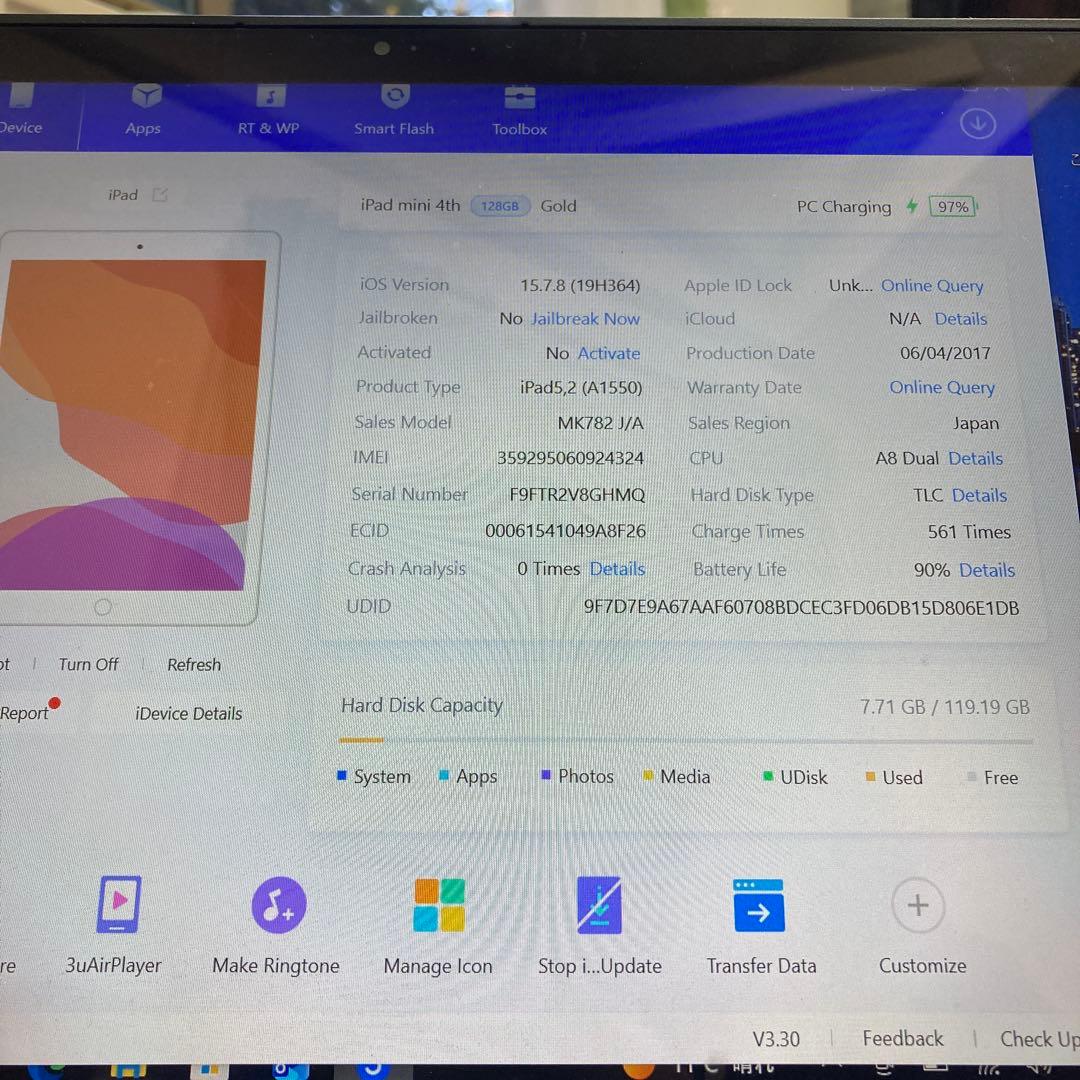
Task: Open the iDevice Details tab
Action: coord(188,713)
